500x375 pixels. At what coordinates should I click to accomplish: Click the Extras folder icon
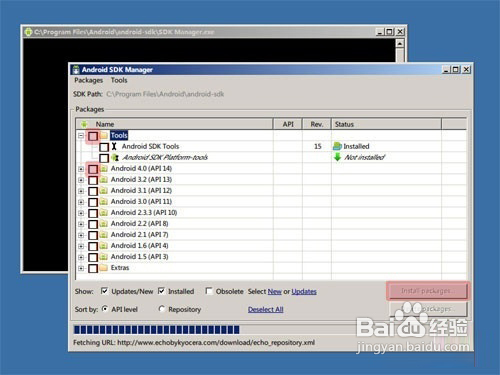click(x=104, y=268)
